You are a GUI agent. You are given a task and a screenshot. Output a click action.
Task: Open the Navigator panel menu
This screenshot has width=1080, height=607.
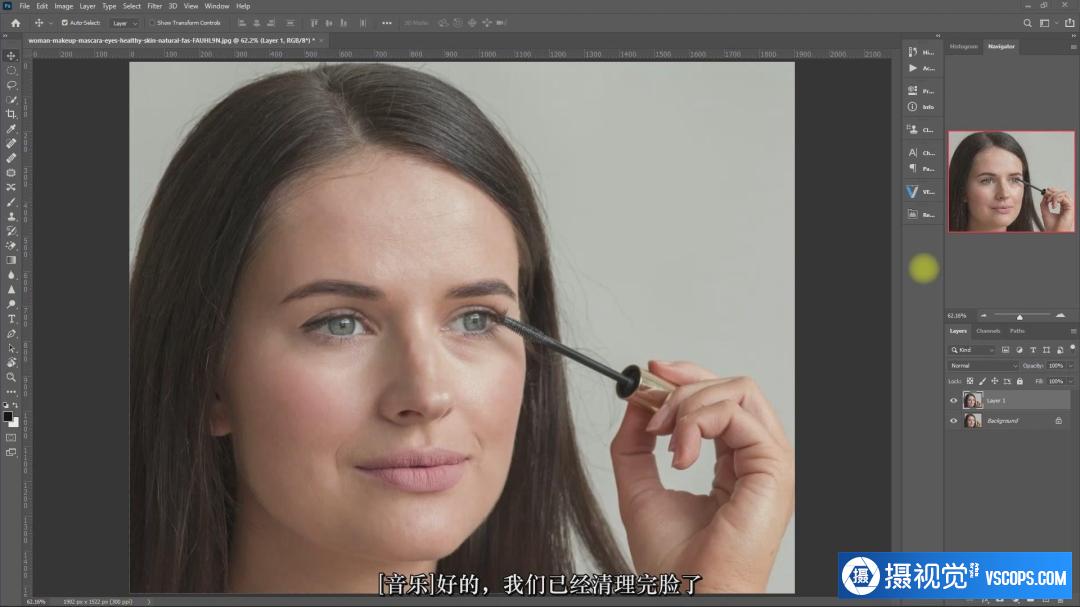1072,47
